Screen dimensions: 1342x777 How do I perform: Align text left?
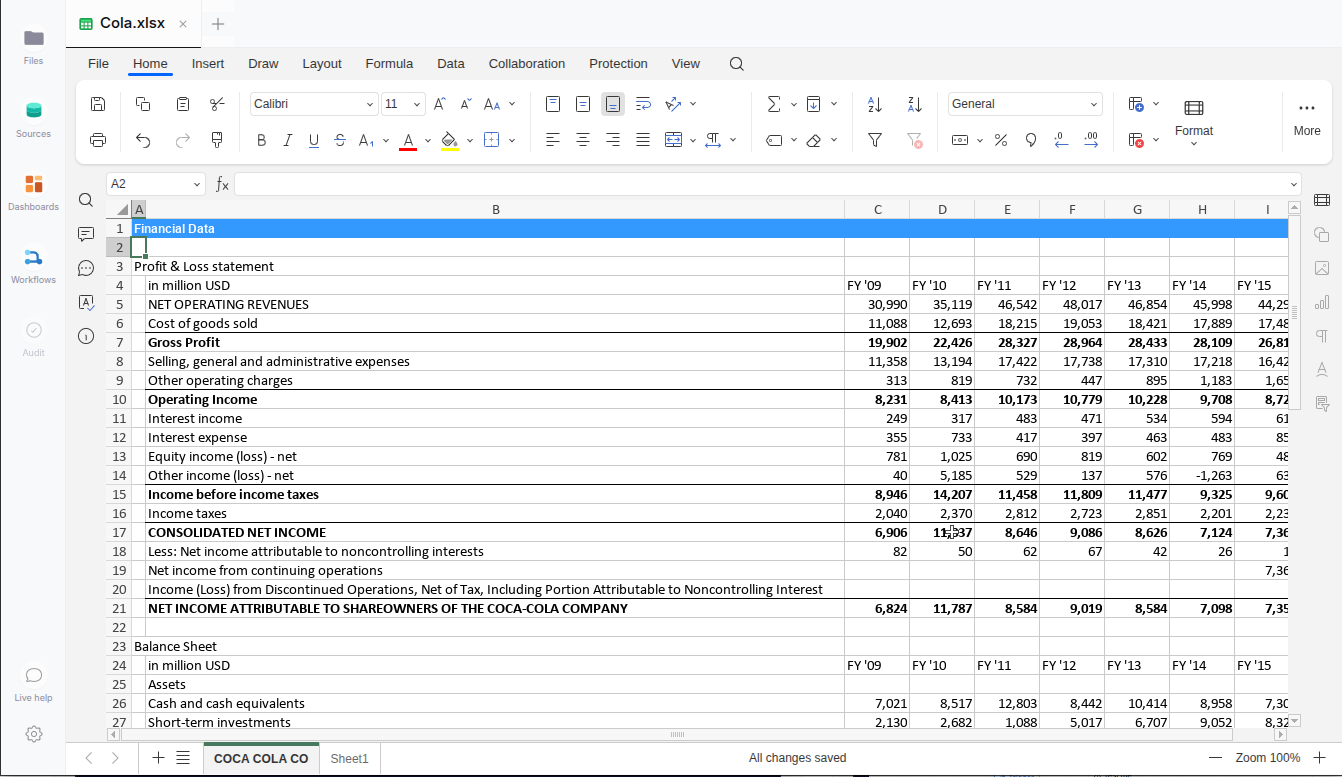(x=553, y=140)
